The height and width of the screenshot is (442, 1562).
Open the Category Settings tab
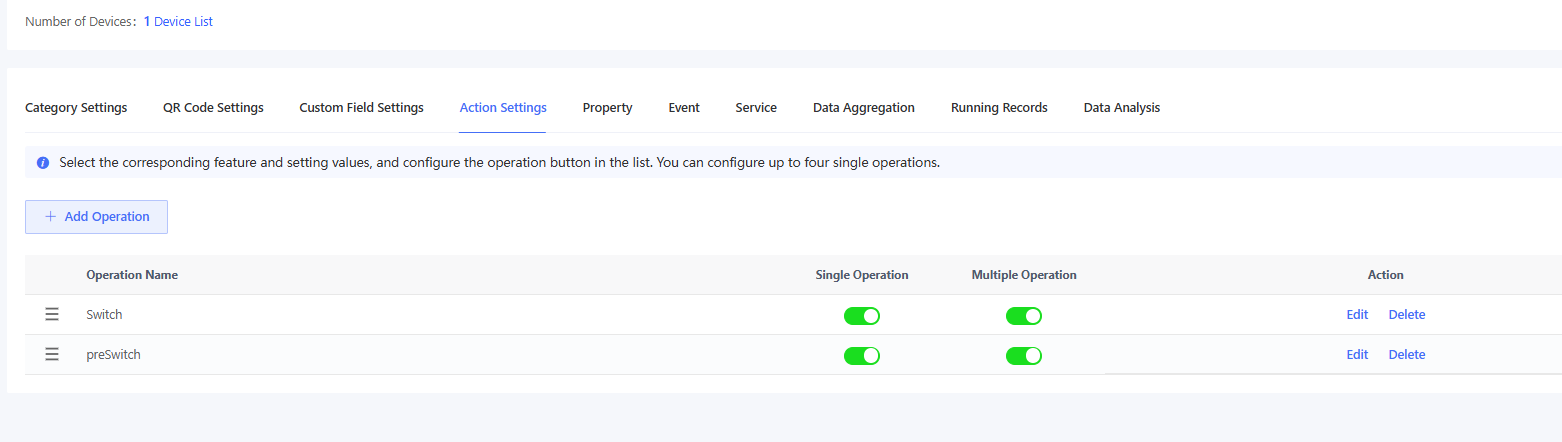[x=76, y=108]
